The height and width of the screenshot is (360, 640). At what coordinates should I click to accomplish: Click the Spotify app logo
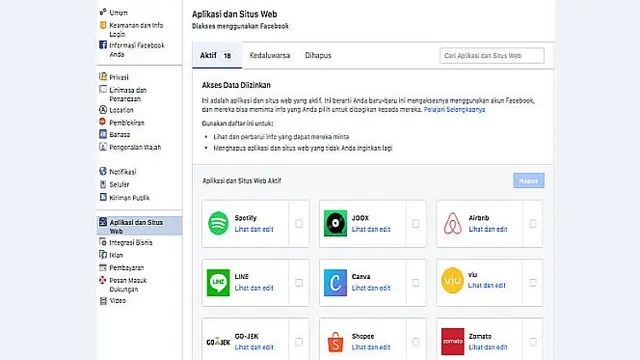(218, 223)
